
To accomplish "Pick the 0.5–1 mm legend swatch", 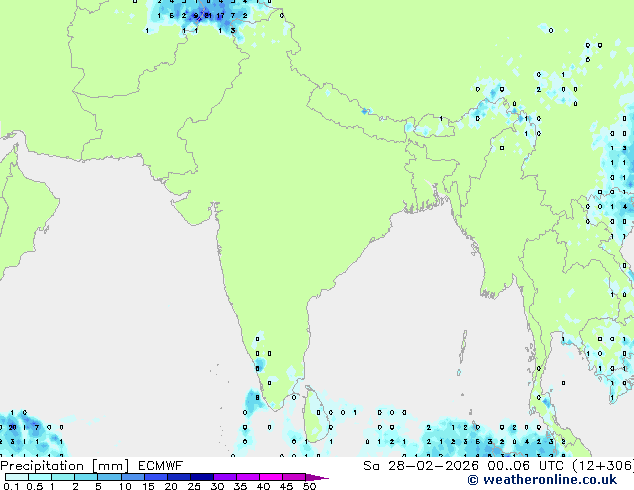I will tap(40, 477).
